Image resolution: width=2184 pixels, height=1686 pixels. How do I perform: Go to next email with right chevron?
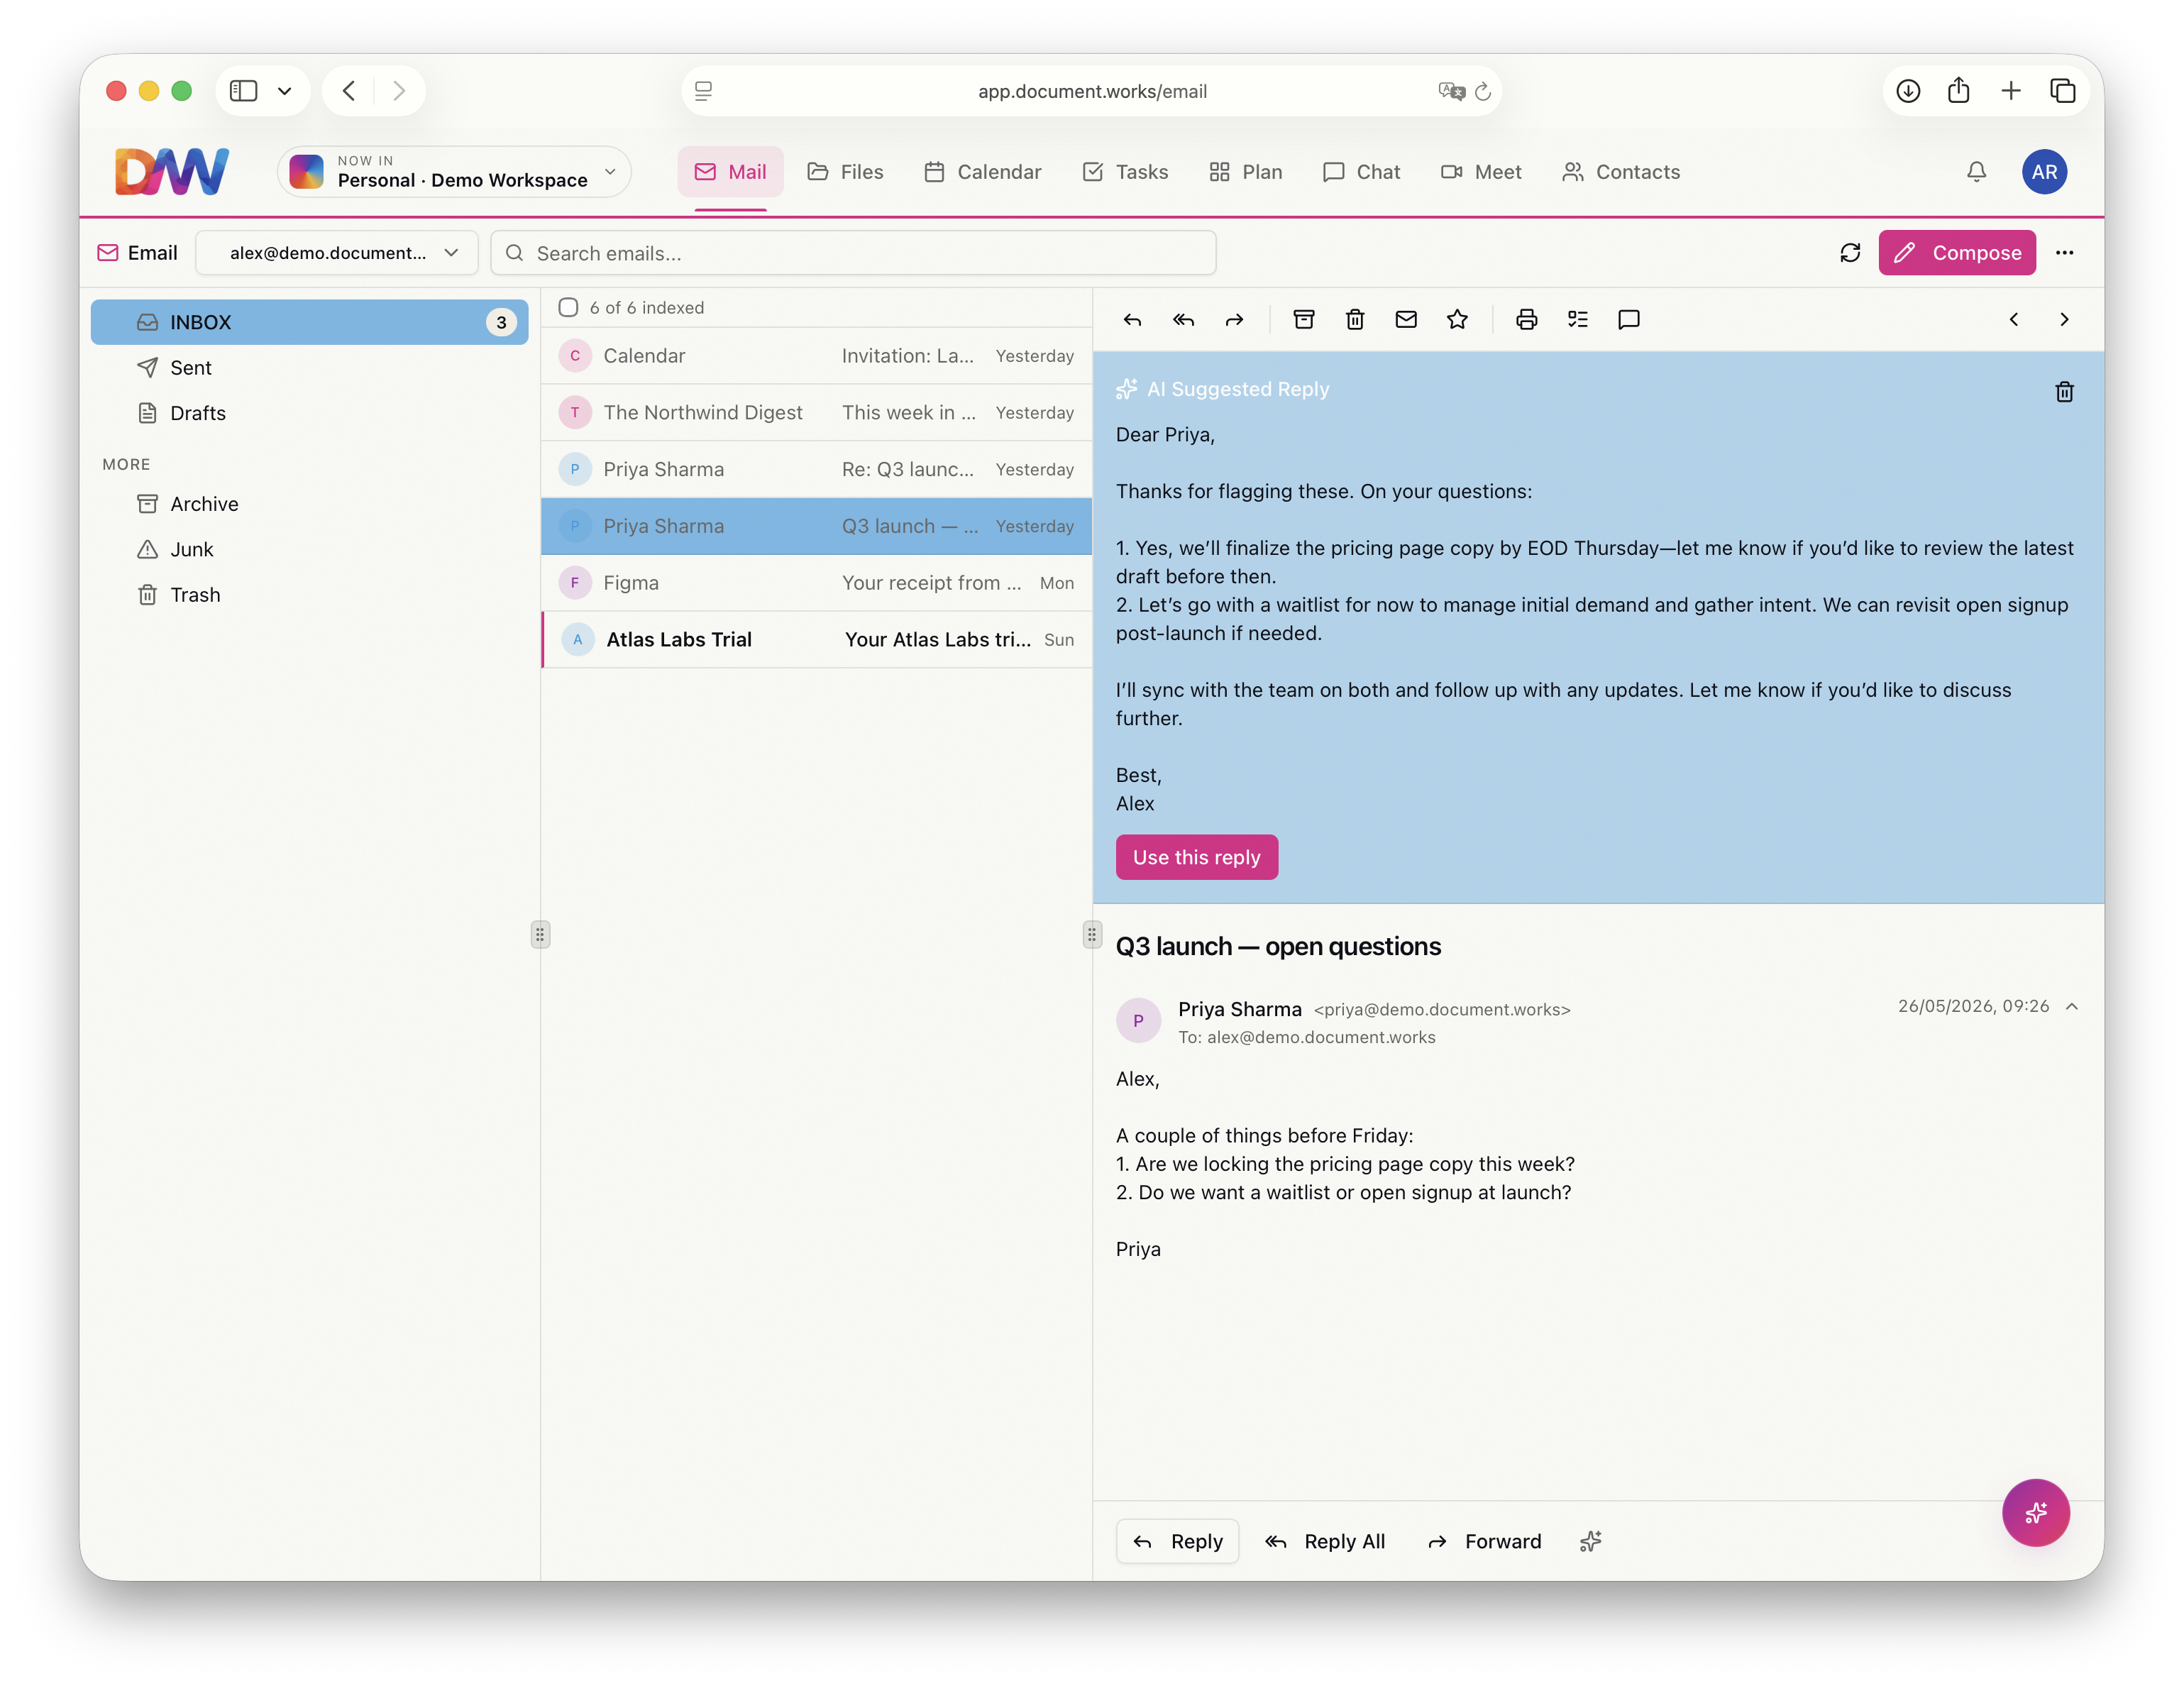(x=2064, y=320)
